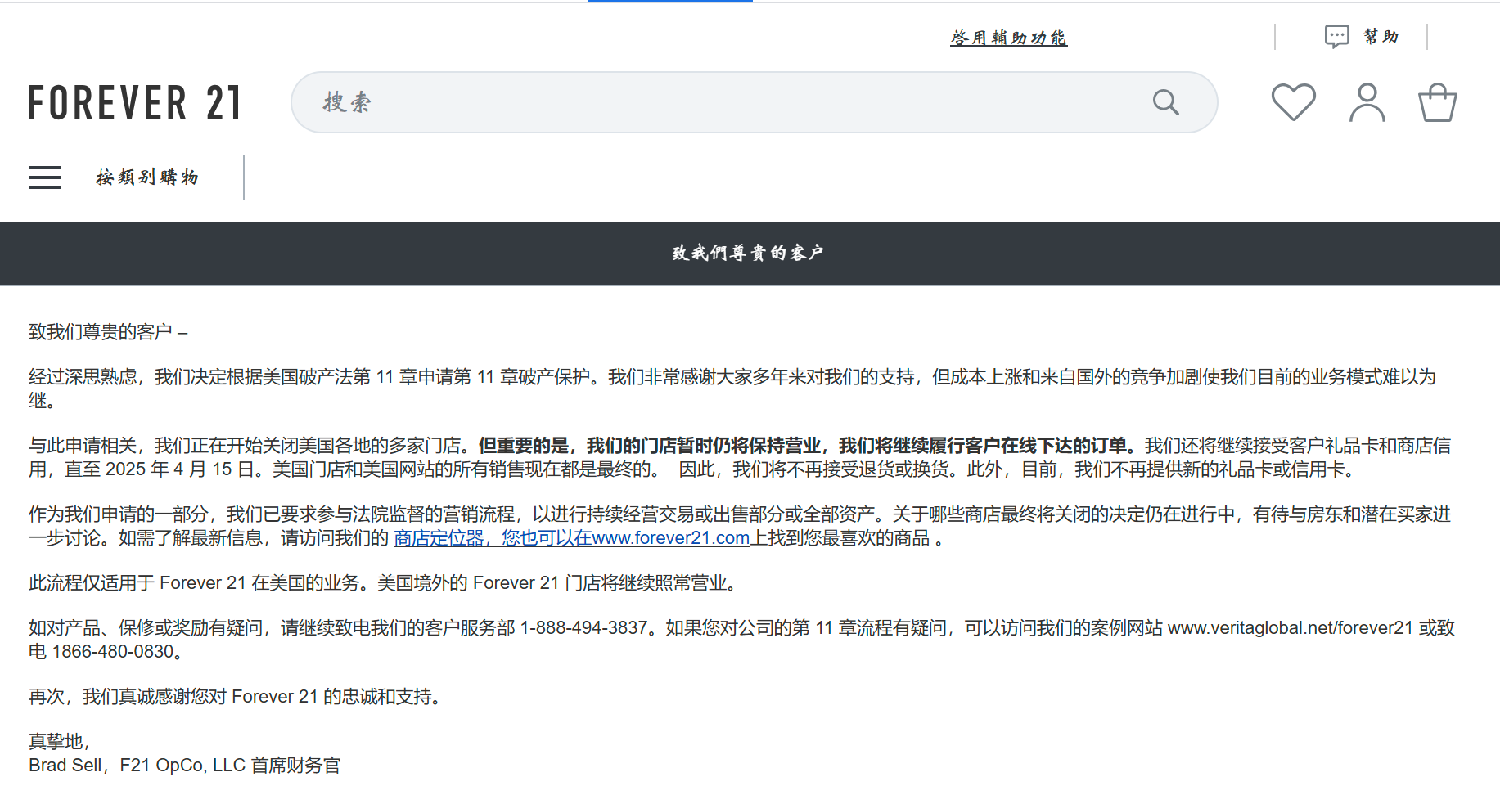Focus the 搜索 search field

click(754, 102)
